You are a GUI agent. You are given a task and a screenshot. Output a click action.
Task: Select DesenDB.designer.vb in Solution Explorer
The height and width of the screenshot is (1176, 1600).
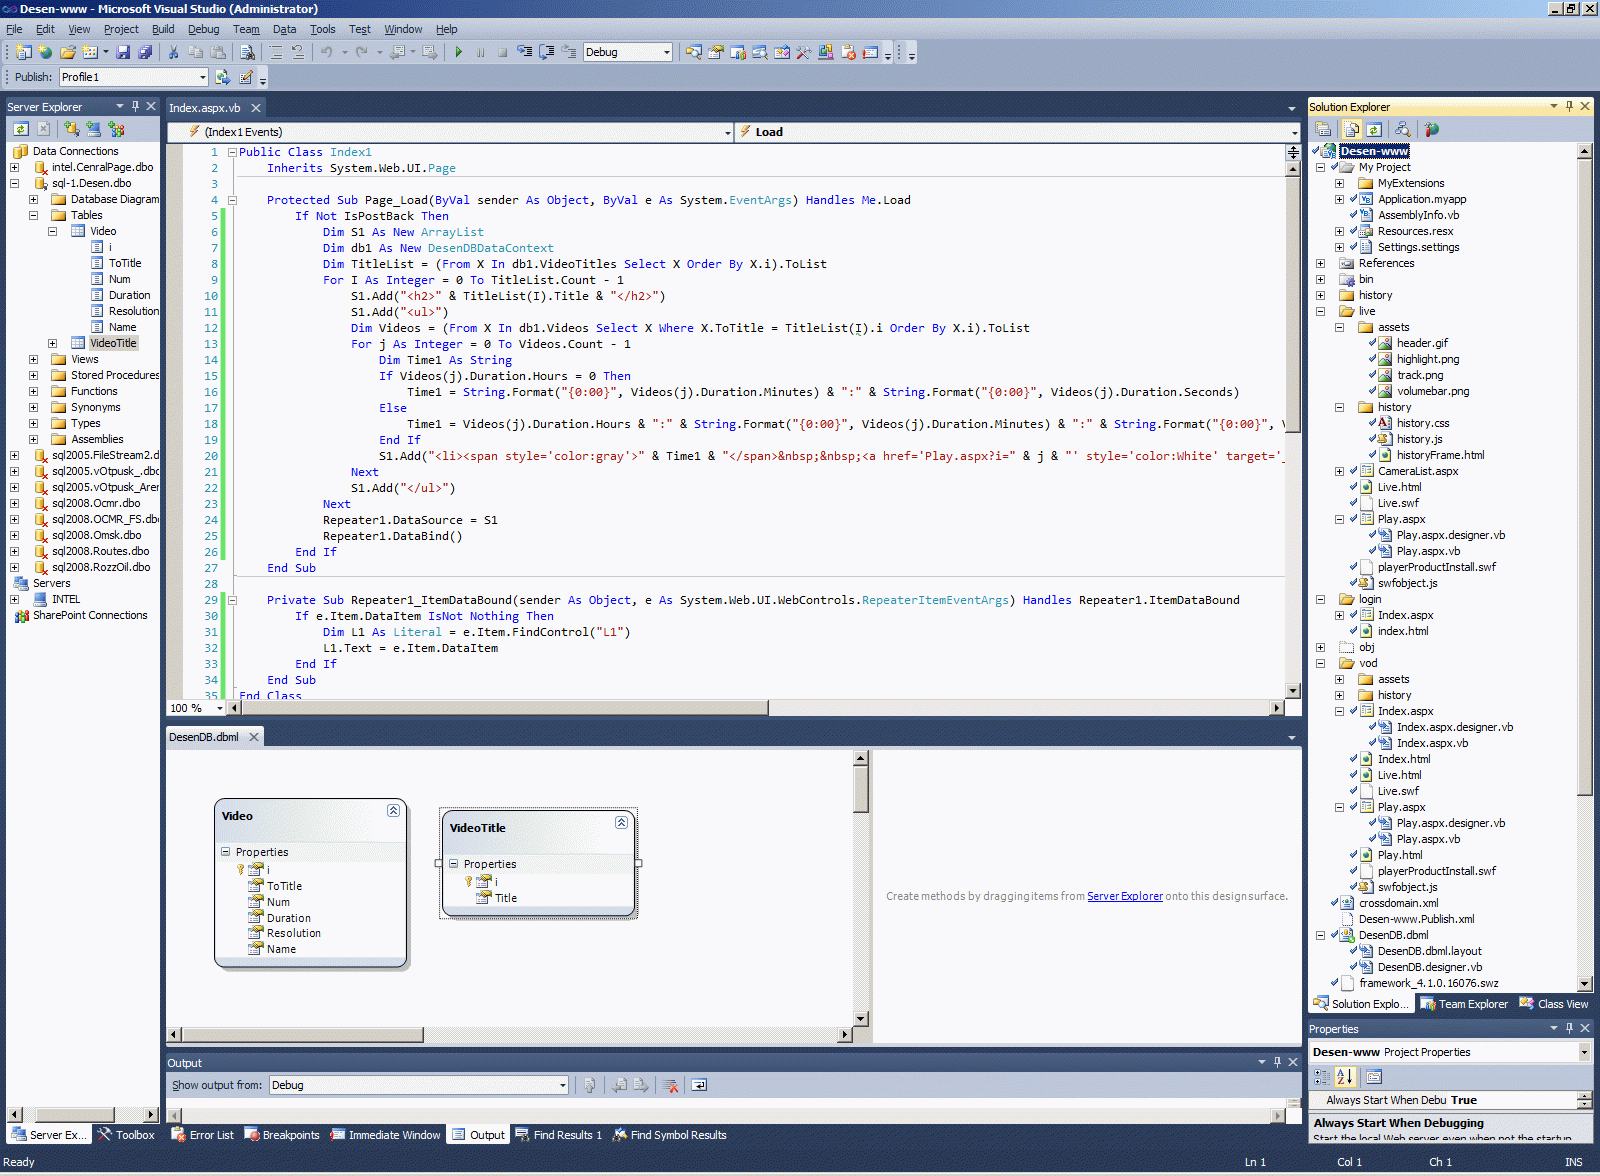click(x=1429, y=967)
